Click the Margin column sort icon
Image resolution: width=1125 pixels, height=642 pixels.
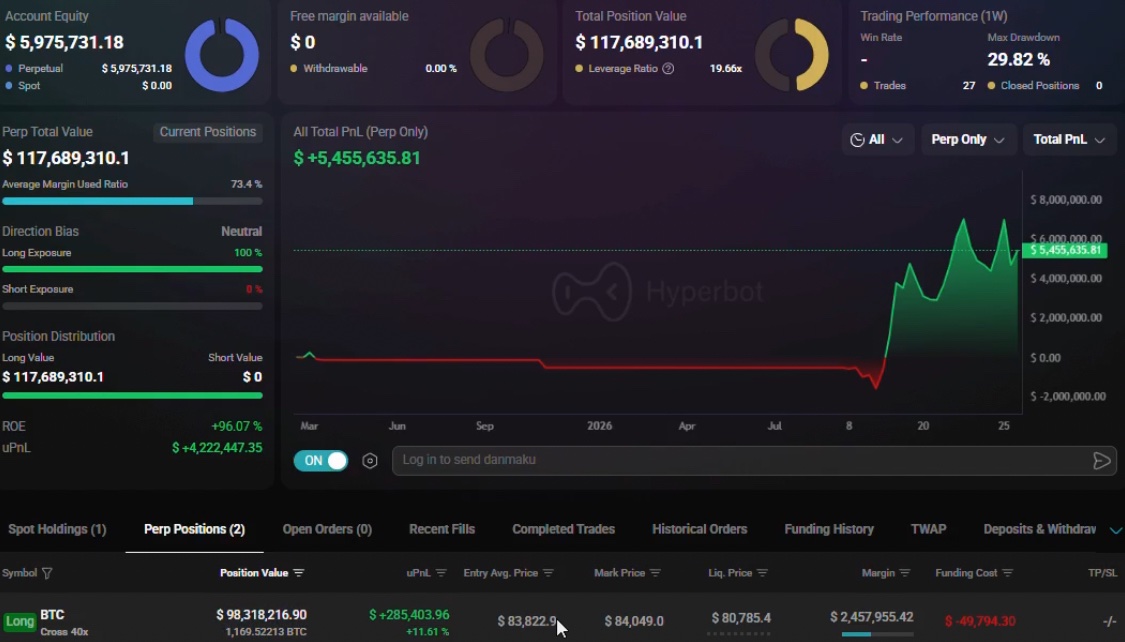(x=905, y=573)
